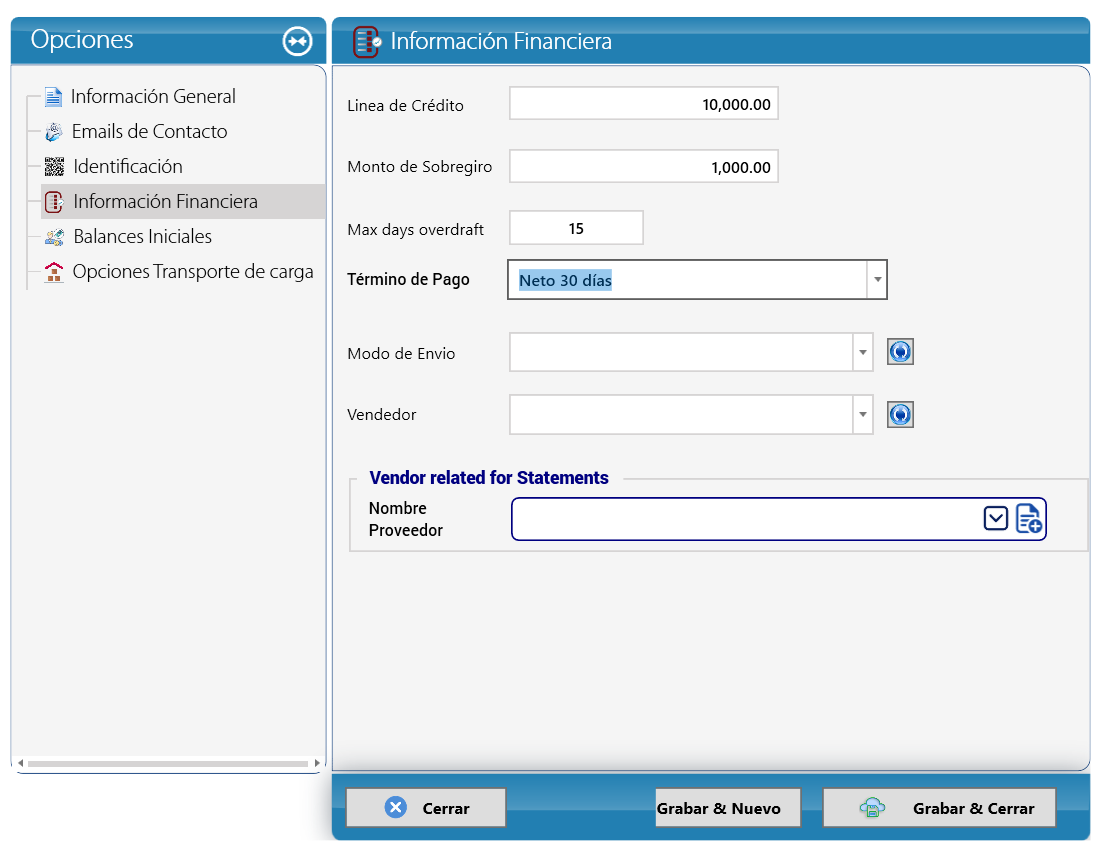This screenshot has width=1110, height=850.
Task: Select Información General in the options tree
Action: point(153,96)
